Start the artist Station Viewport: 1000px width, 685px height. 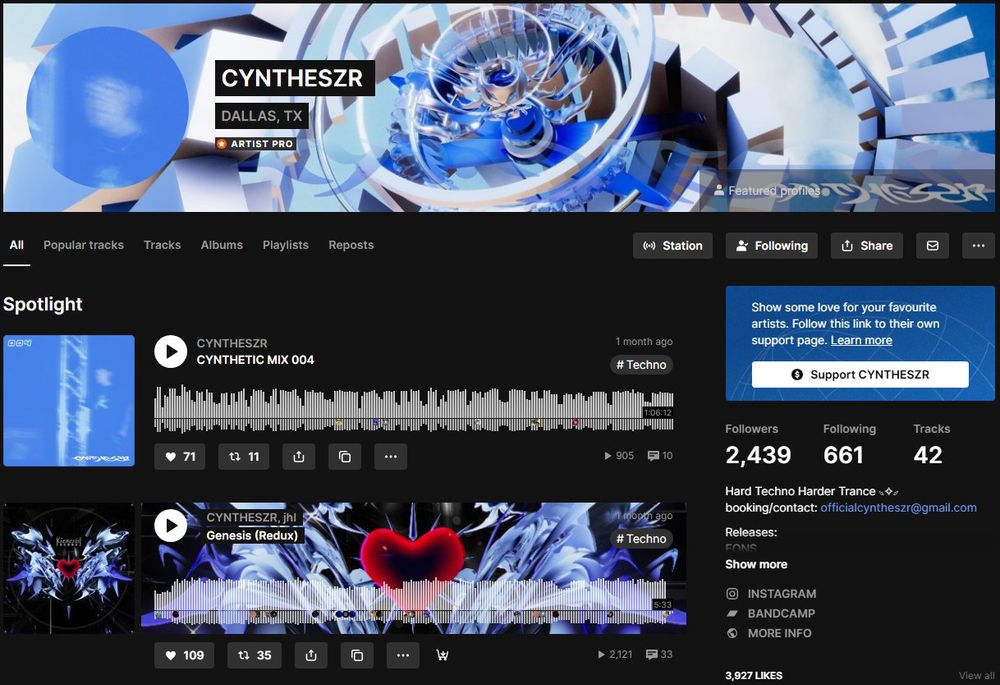[x=673, y=246]
